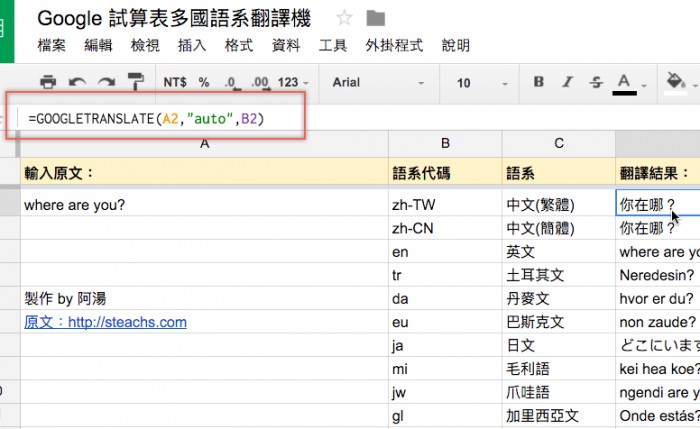Apply bold formatting
The width and height of the screenshot is (700, 429).
539,83
